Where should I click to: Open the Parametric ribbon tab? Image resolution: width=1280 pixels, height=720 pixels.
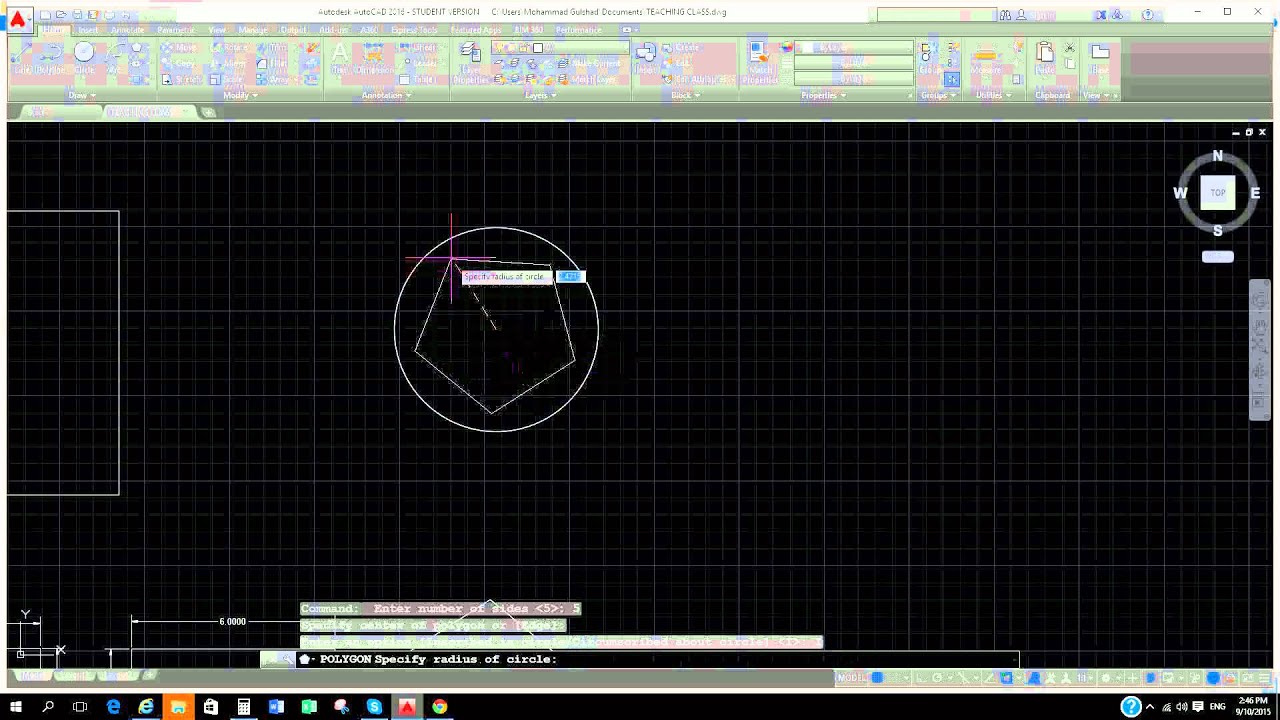(176, 30)
